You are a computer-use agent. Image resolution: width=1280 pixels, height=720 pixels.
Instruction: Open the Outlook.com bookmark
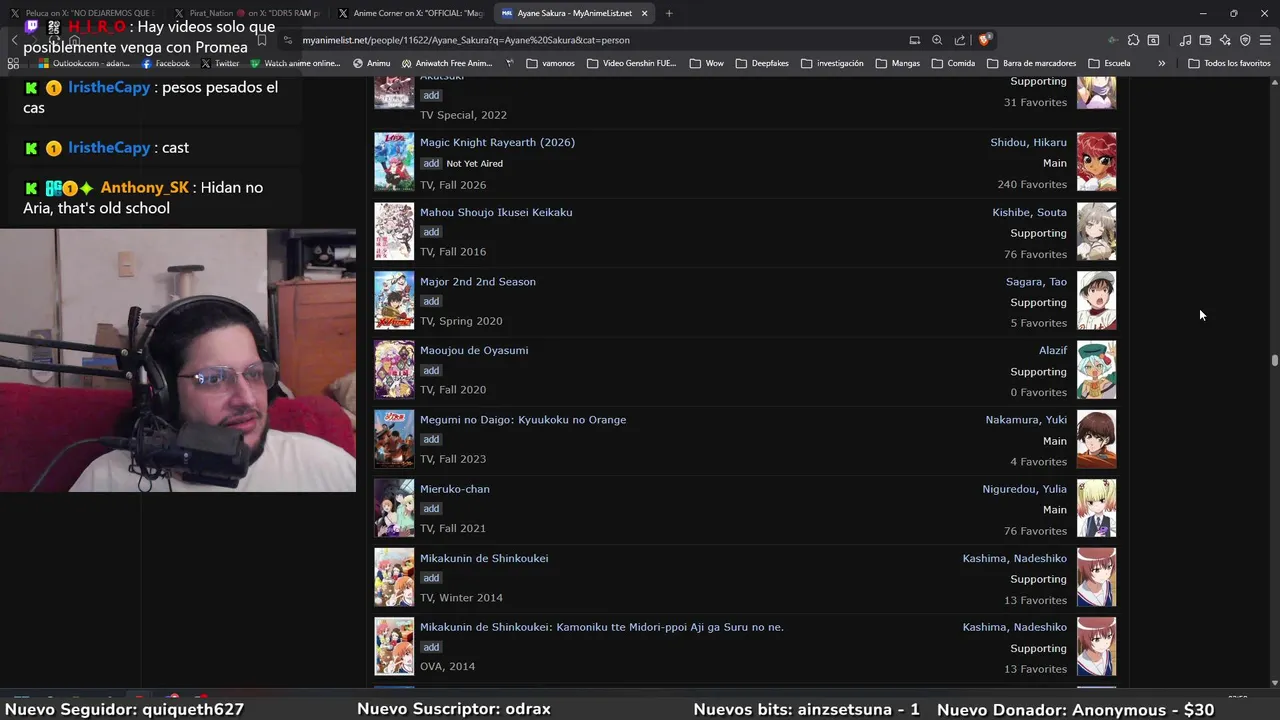(84, 63)
